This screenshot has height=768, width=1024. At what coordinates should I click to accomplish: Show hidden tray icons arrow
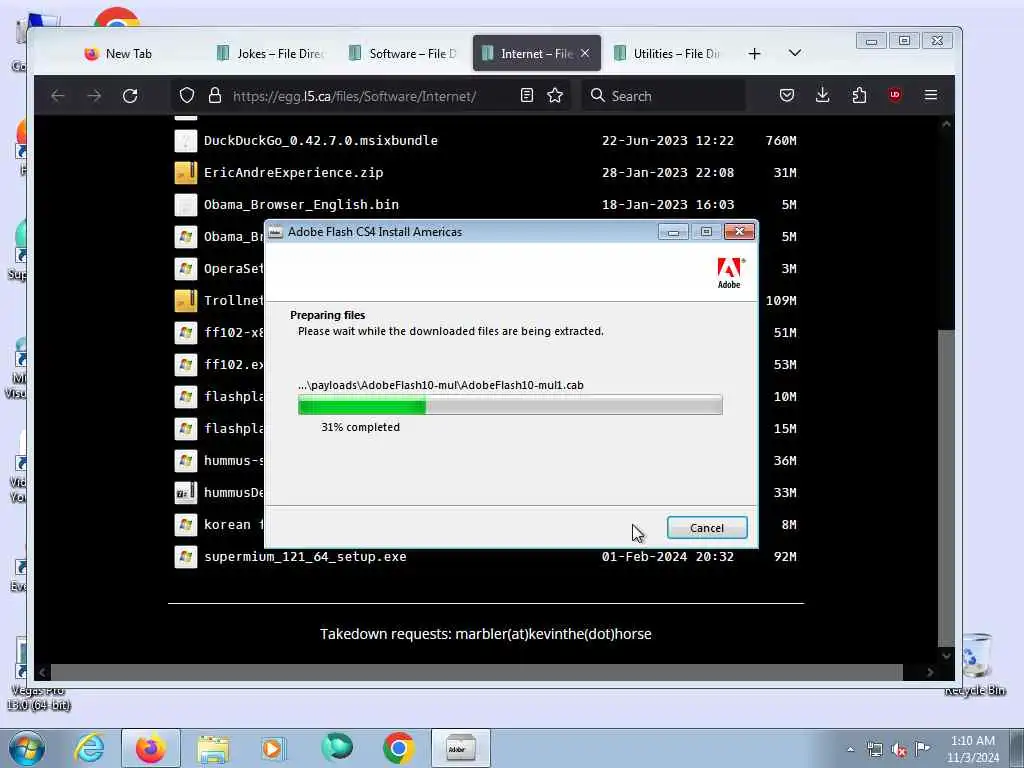click(850, 749)
